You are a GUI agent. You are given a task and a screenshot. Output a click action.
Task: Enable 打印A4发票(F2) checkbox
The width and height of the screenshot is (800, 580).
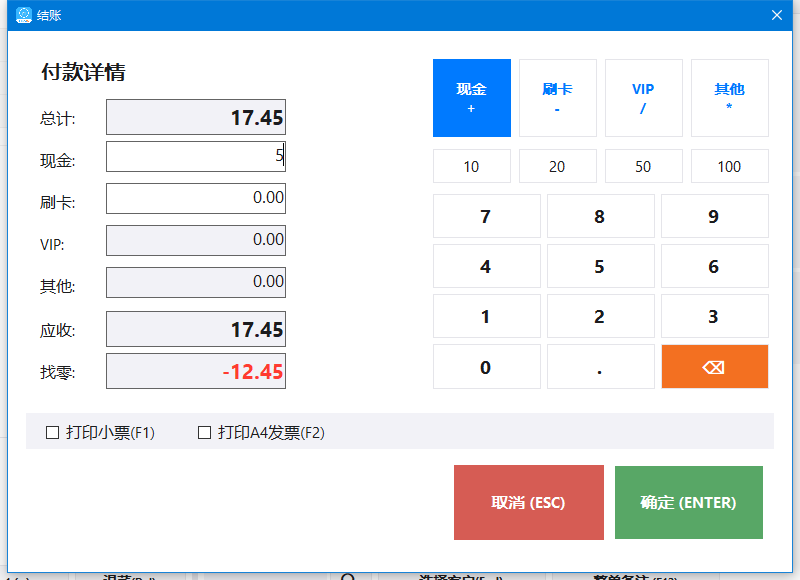[x=204, y=433]
